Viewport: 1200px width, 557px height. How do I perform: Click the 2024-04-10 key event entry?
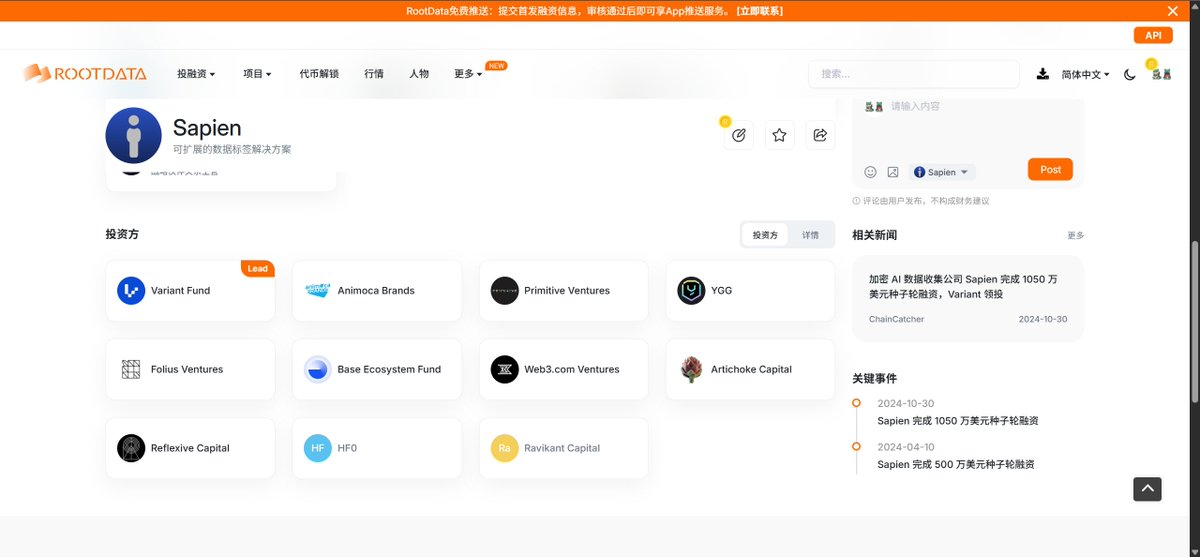[x=955, y=456]
